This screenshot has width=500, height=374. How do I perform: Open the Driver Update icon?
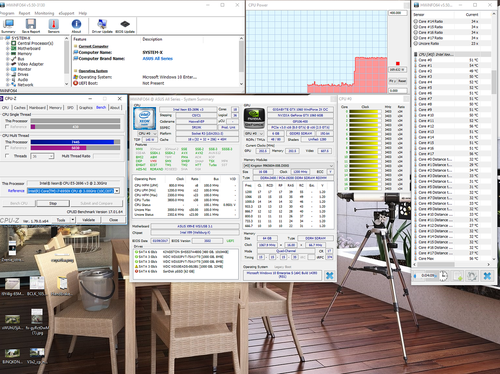pos(102,25)
